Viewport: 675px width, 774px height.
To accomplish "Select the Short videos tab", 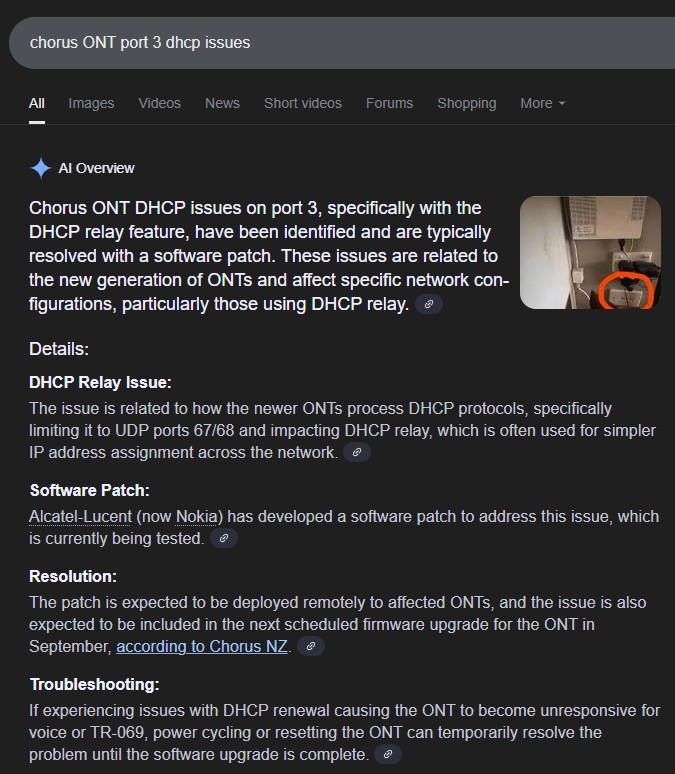I will coord(302,103).
